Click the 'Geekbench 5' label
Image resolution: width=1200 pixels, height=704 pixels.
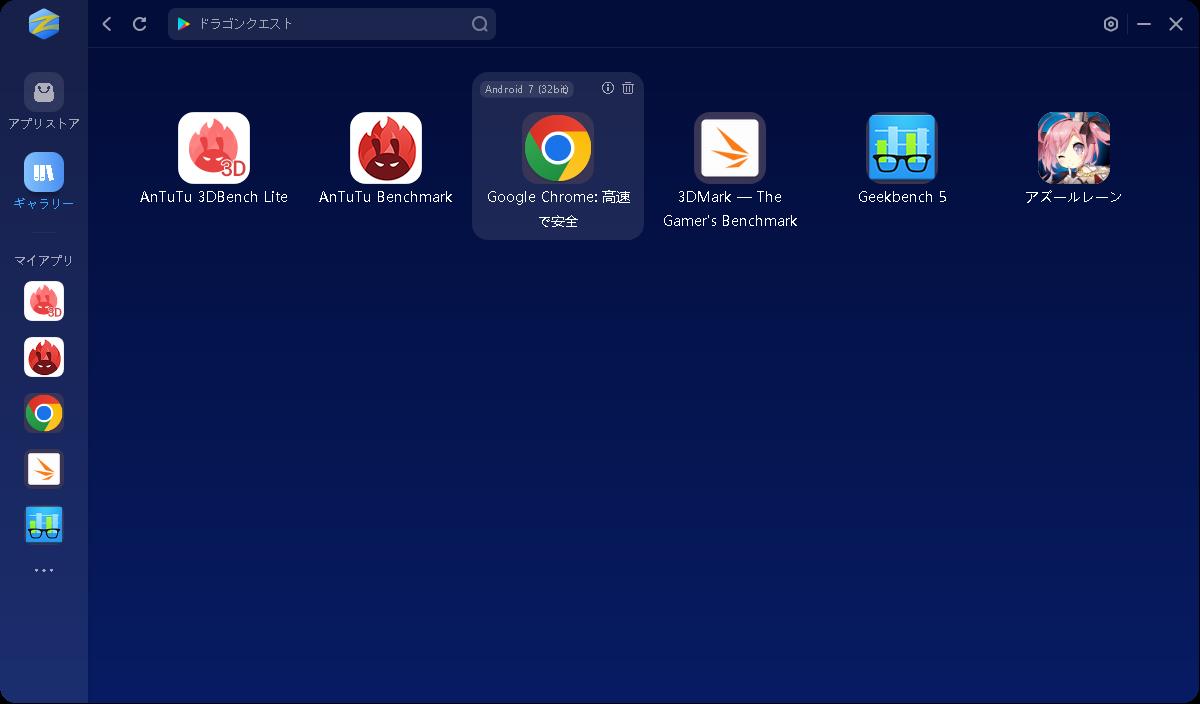[902, 197]
